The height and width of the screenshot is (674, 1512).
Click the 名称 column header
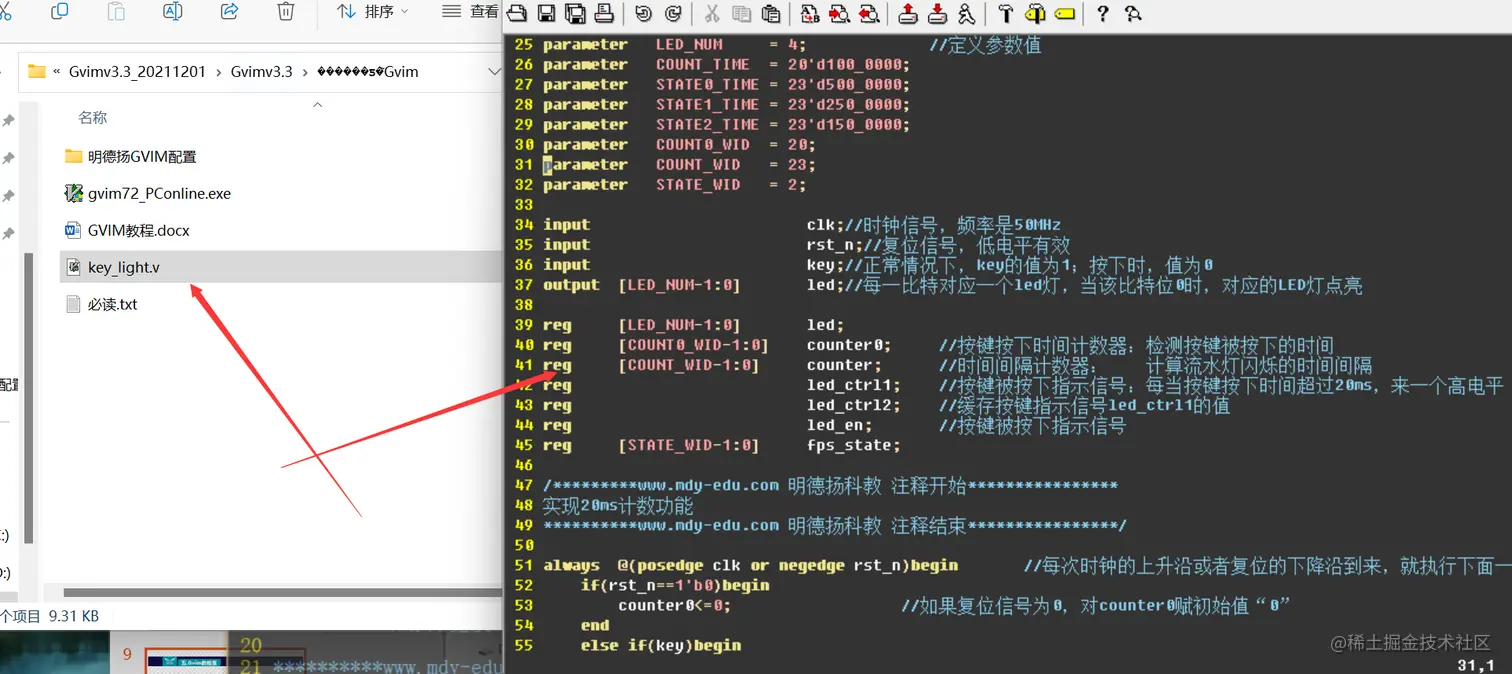93,118
